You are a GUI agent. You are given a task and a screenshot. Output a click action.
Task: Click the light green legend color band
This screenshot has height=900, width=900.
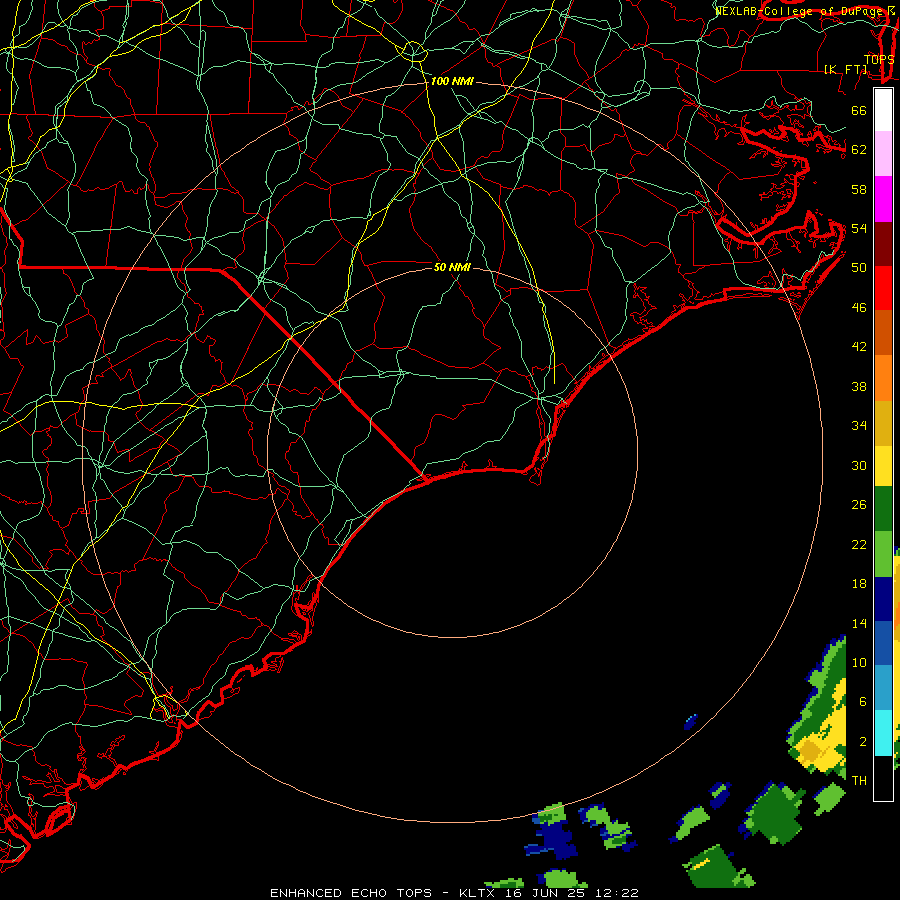point(883,553)
